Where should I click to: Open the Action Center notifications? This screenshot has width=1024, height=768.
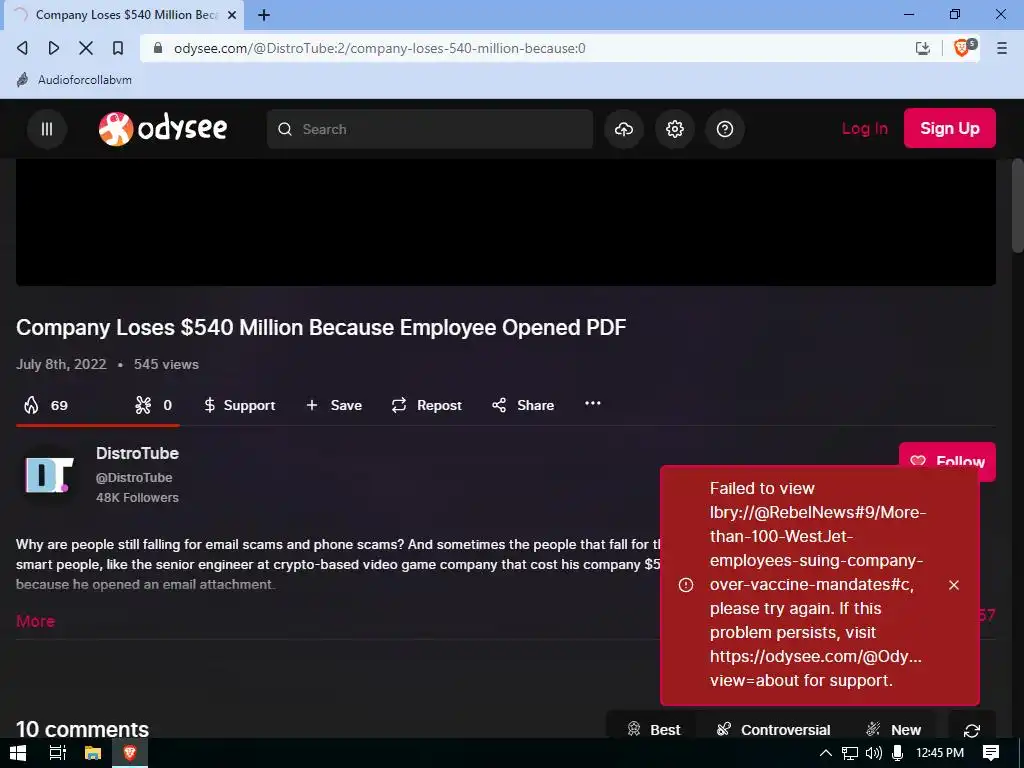pos(991,753)
